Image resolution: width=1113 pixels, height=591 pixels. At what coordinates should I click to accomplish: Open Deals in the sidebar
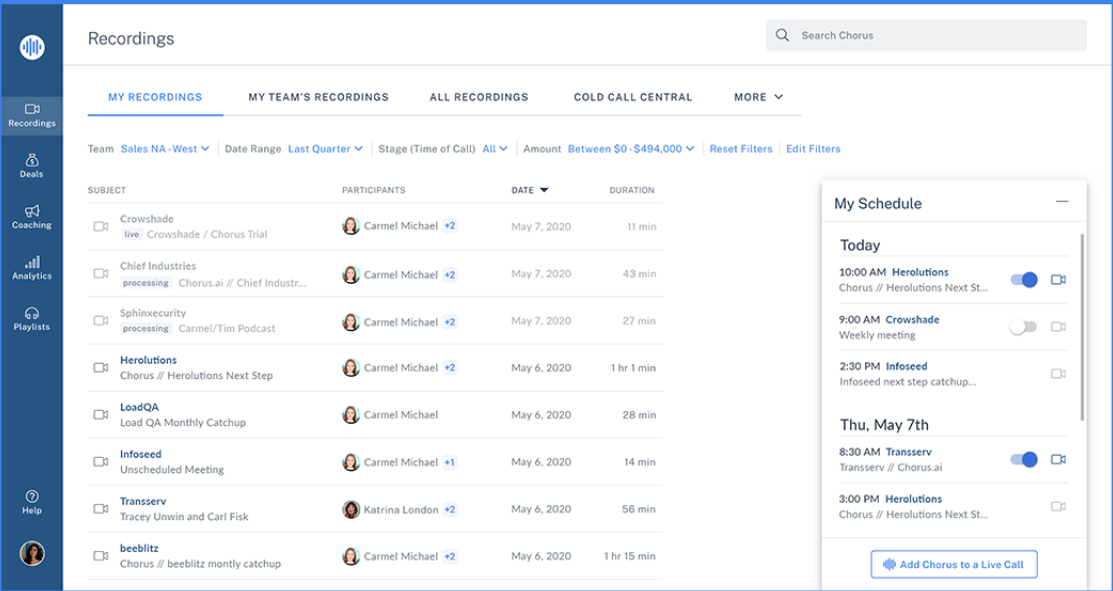(31, 165)
